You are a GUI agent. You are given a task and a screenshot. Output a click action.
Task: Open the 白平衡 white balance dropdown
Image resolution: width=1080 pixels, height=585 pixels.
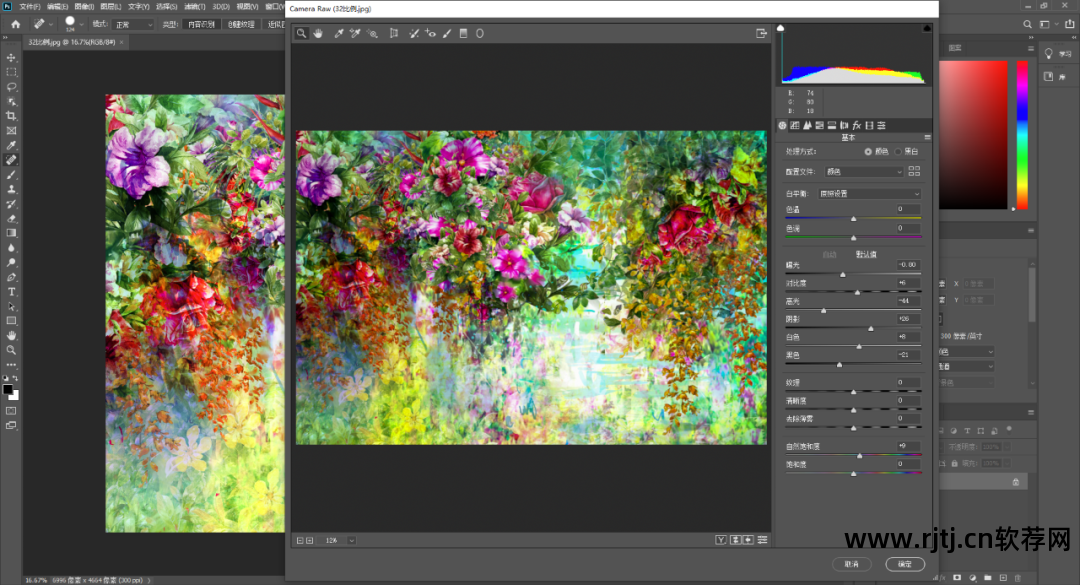pyautogui.click(x=869, y=194)
